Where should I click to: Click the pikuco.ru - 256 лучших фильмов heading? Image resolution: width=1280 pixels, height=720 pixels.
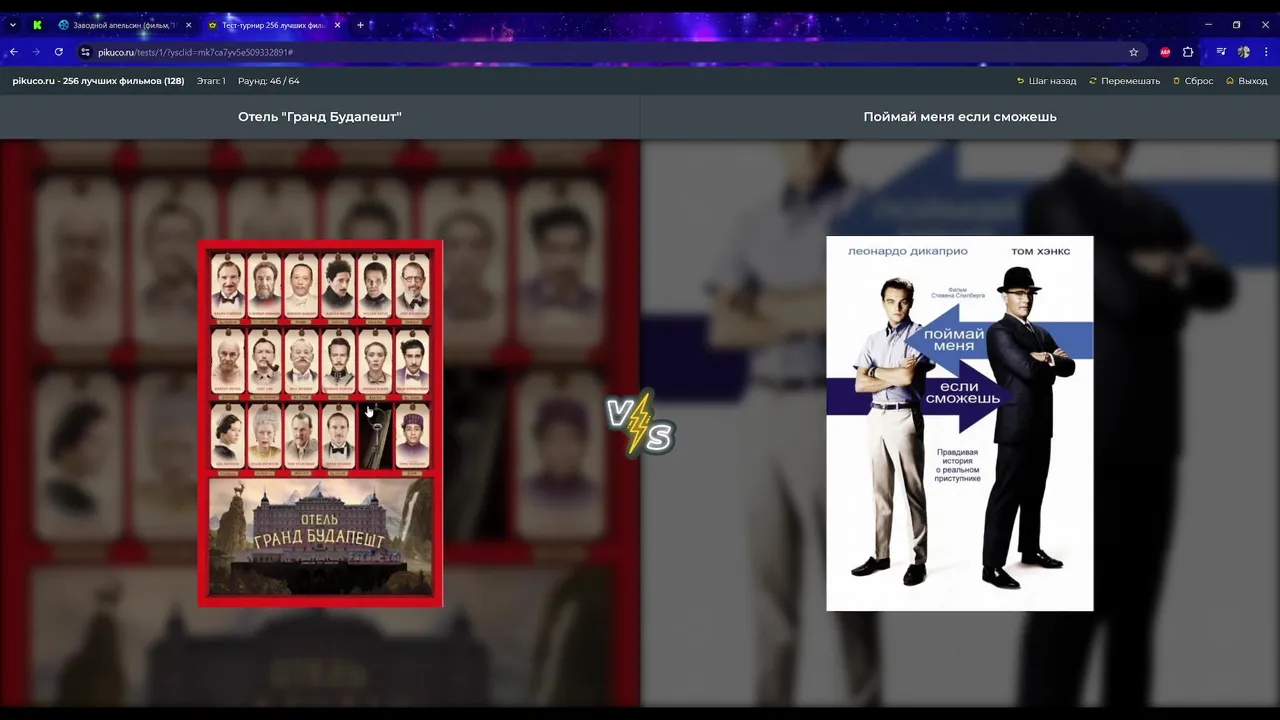pos(98,81)
